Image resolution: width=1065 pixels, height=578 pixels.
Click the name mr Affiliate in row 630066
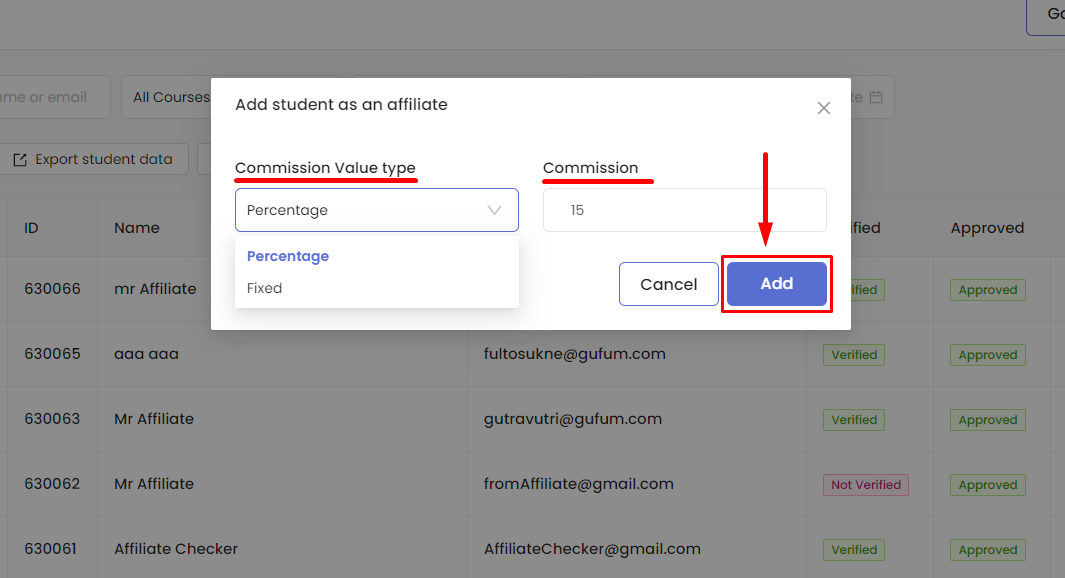tap(155, 289)
